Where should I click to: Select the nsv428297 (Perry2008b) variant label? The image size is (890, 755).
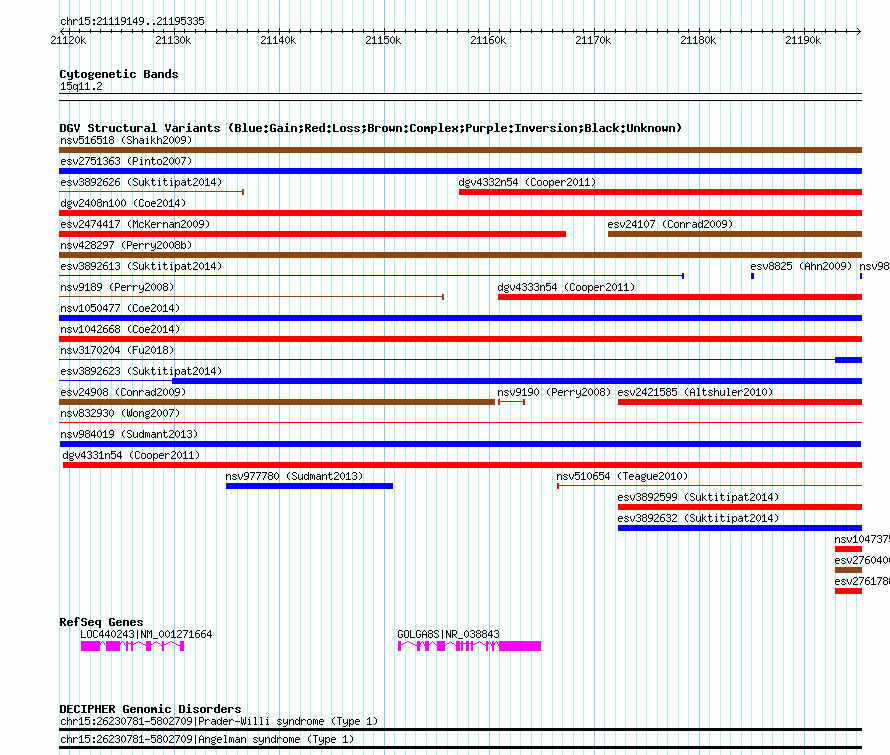[x=126, y=245]
